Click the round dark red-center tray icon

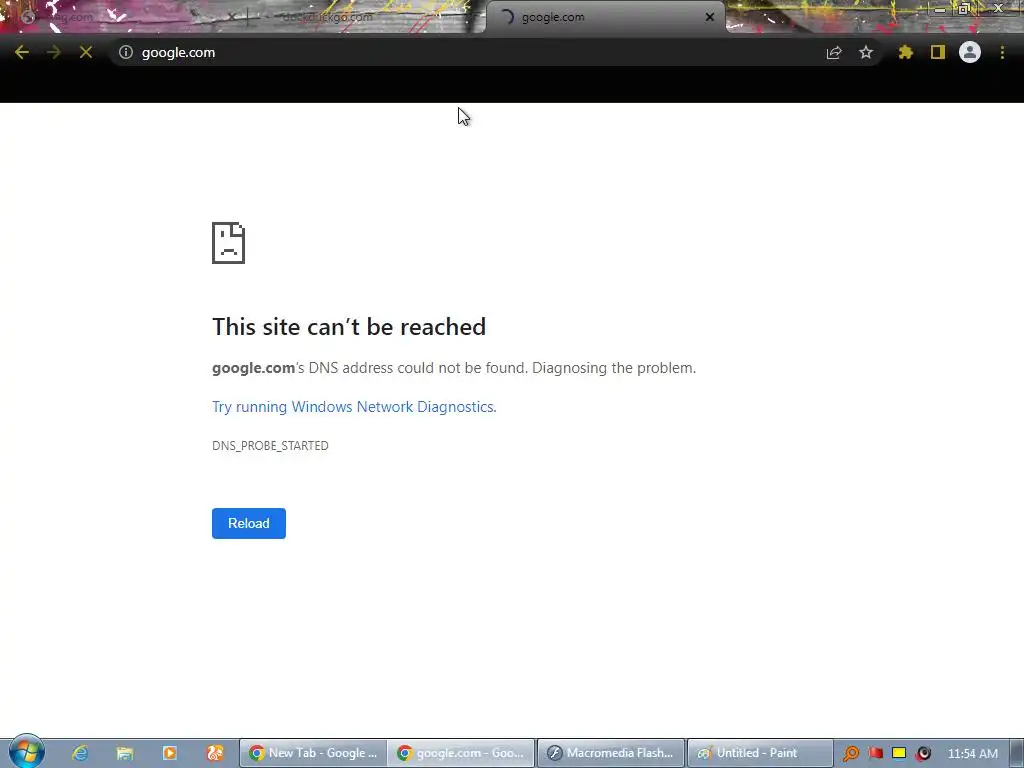point(923,754)
